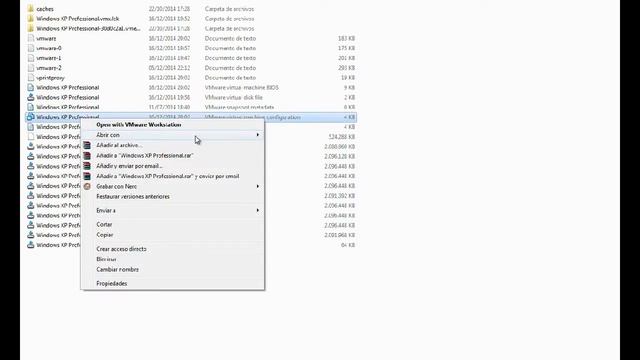Click the vmware text document icon
Viewport: 640px width, 360px height.
coord(31,38)
